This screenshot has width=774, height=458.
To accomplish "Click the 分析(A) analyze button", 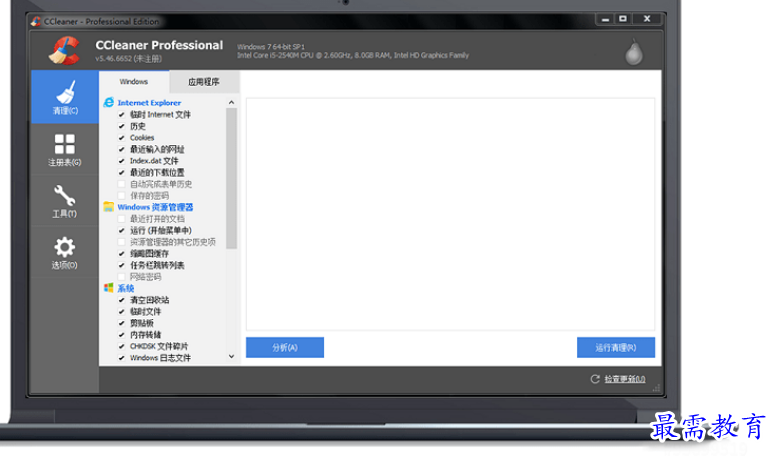I will click(285, 347).
